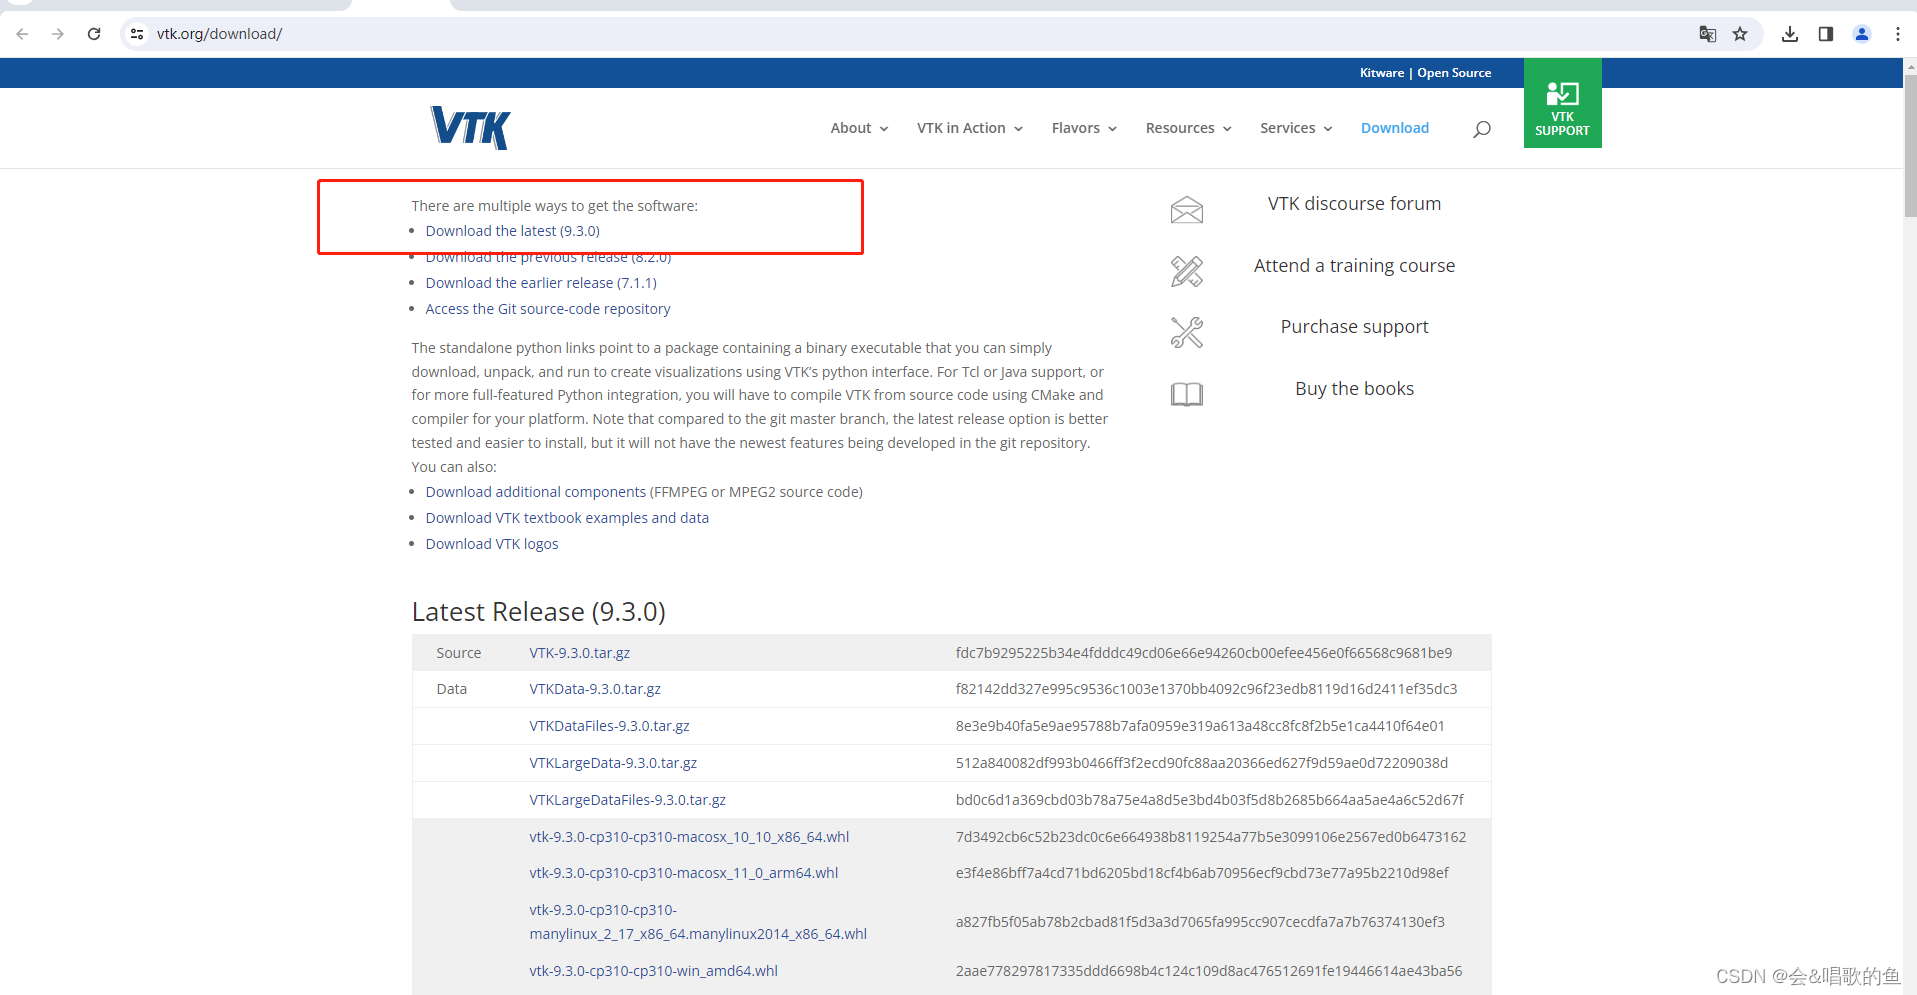Open the VTK in Action menu

click(961, 128)
